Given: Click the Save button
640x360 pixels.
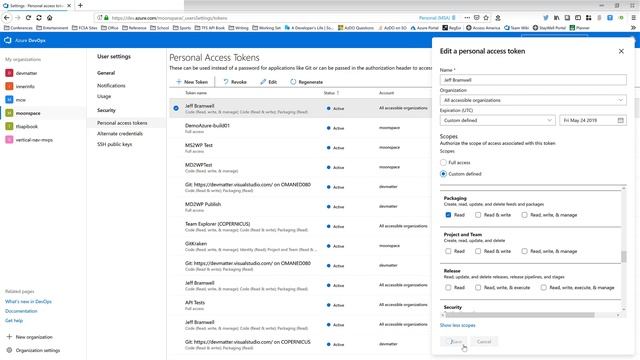Looking at the screenshot, I should click(453, 341).
